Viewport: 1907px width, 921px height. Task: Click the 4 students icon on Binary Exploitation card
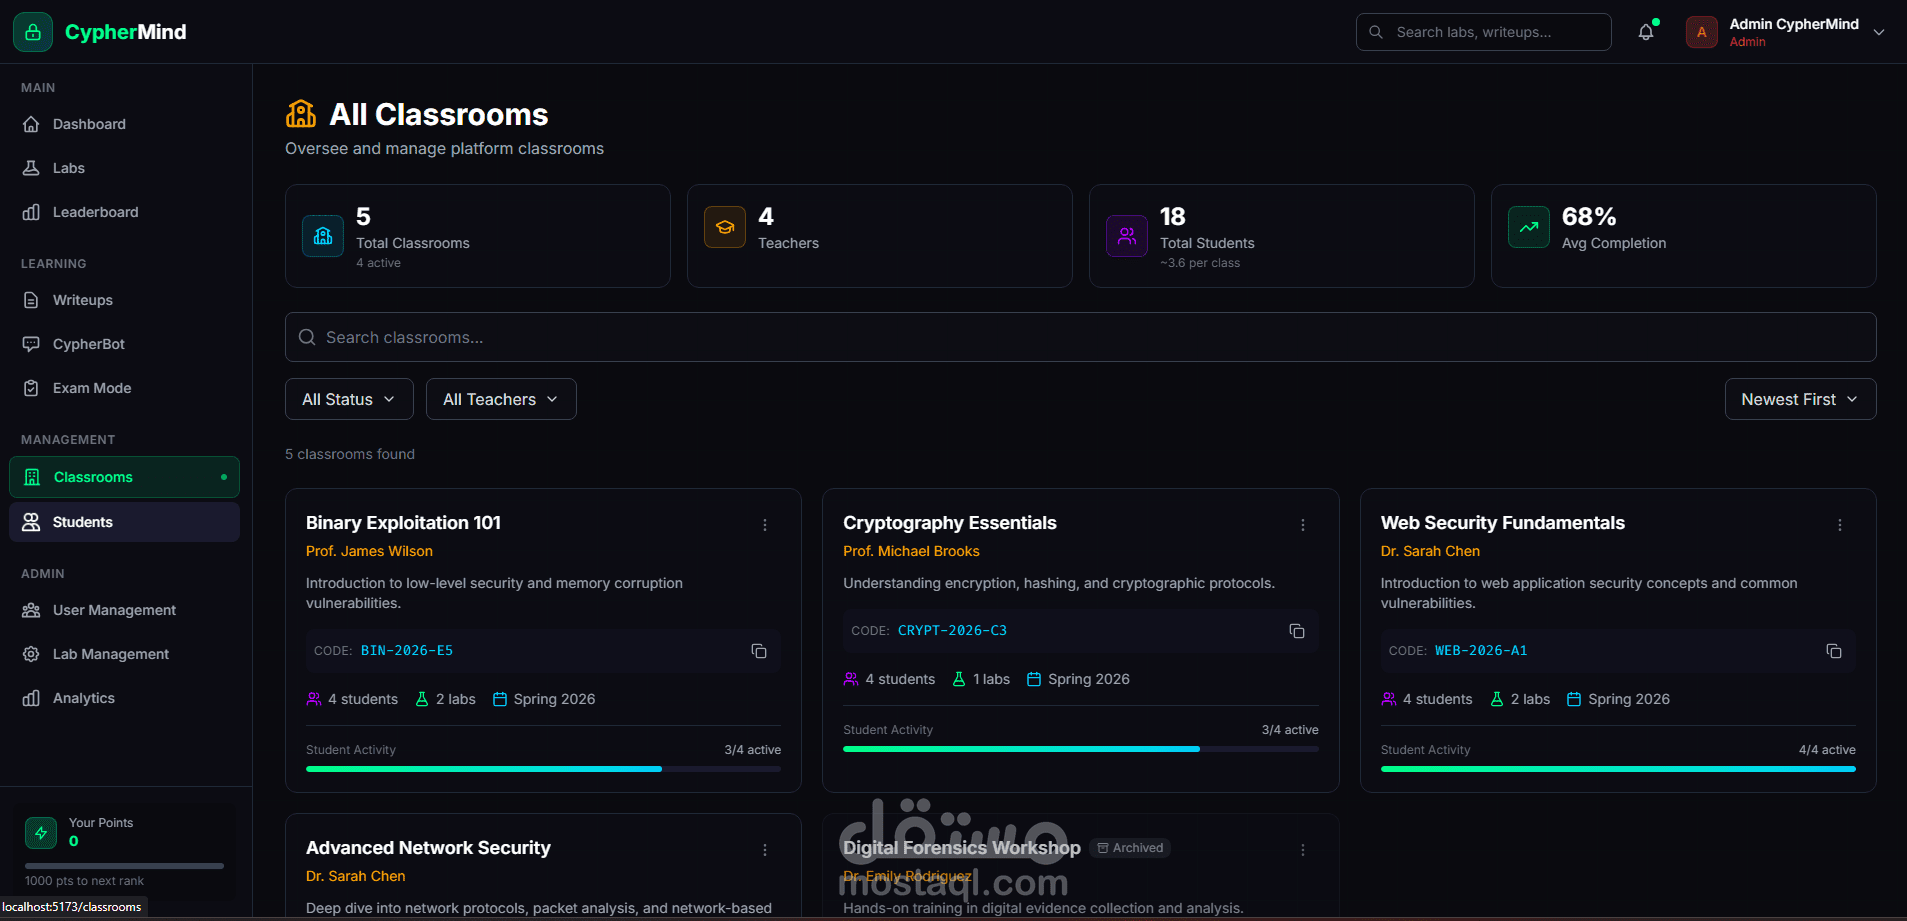314,699
